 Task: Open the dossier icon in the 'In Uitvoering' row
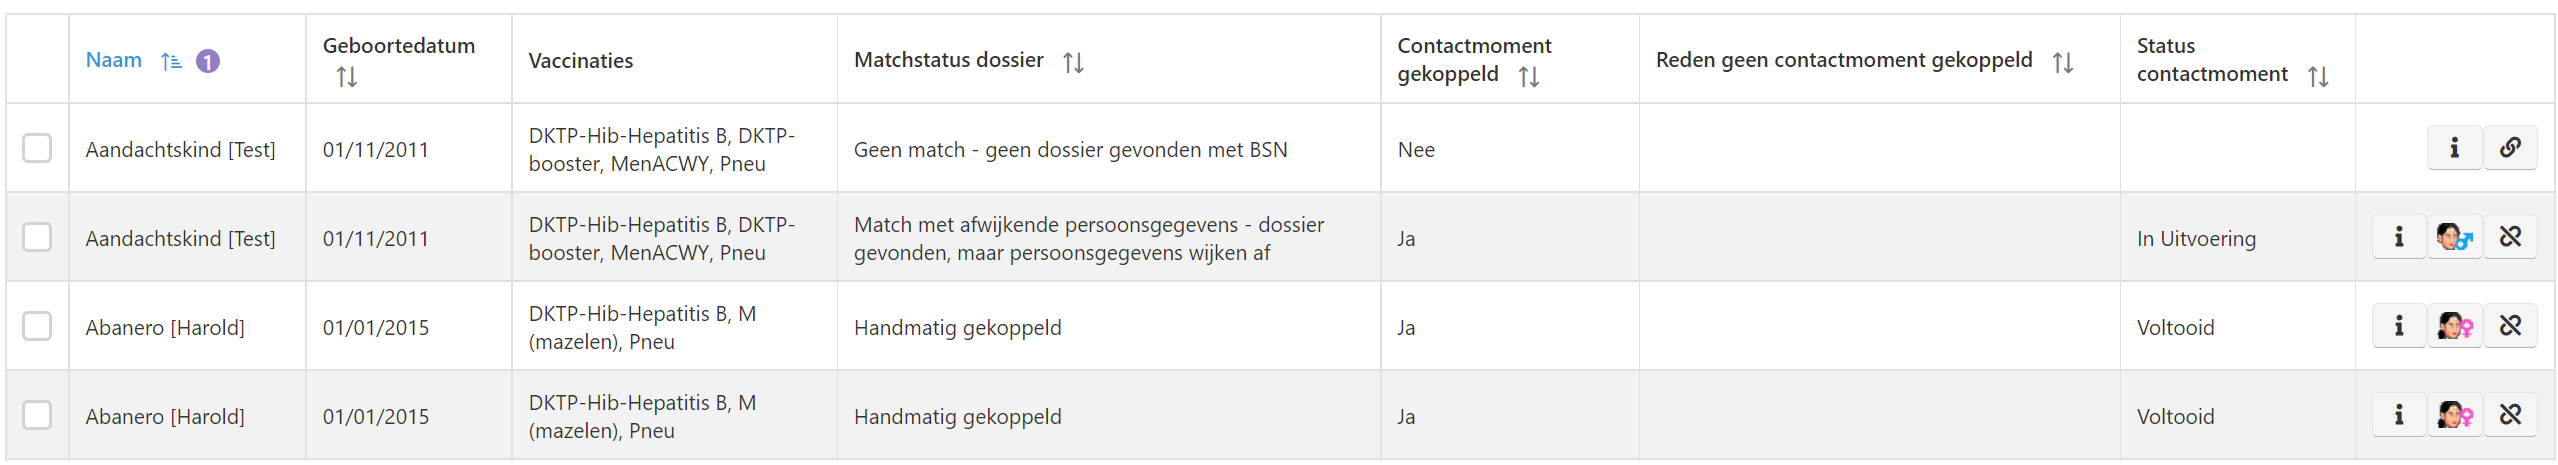point(2454,237)
